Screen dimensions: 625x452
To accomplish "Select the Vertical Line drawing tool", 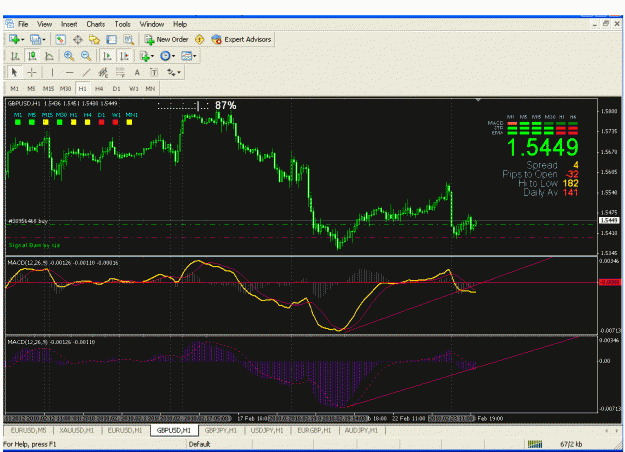I will coord(52,73).
